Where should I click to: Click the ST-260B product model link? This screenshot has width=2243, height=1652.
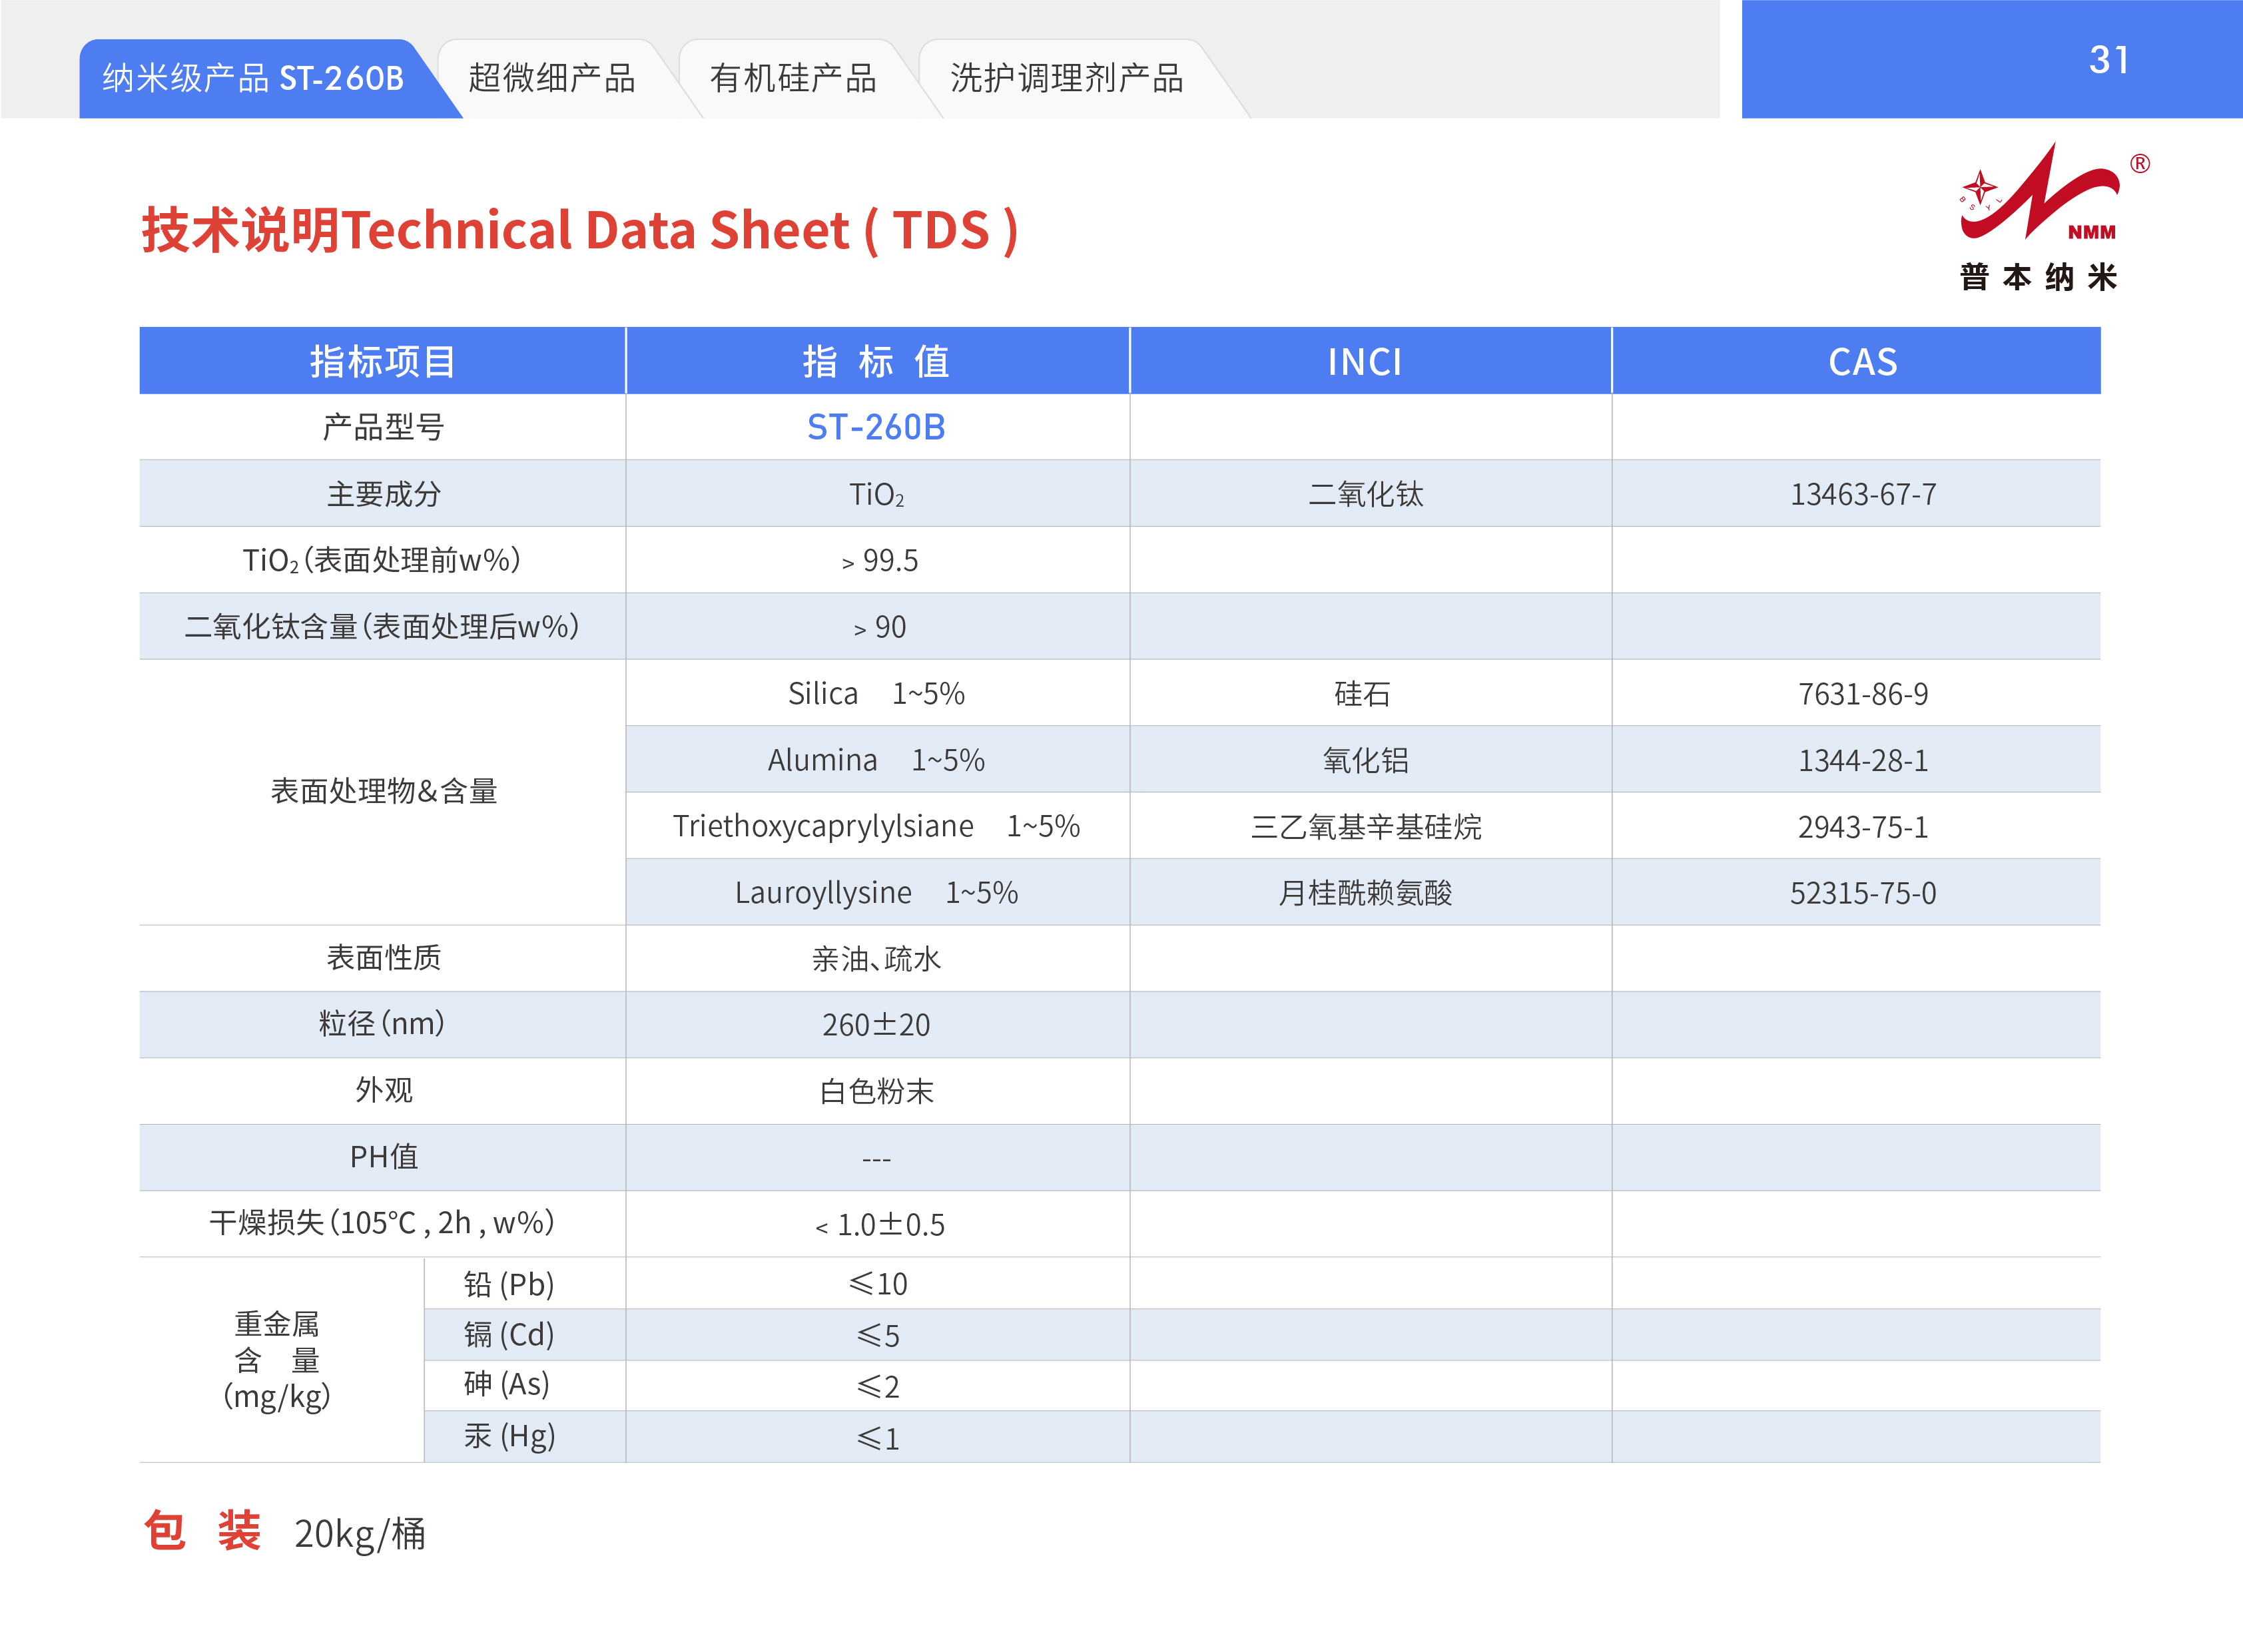pos(876,427)
